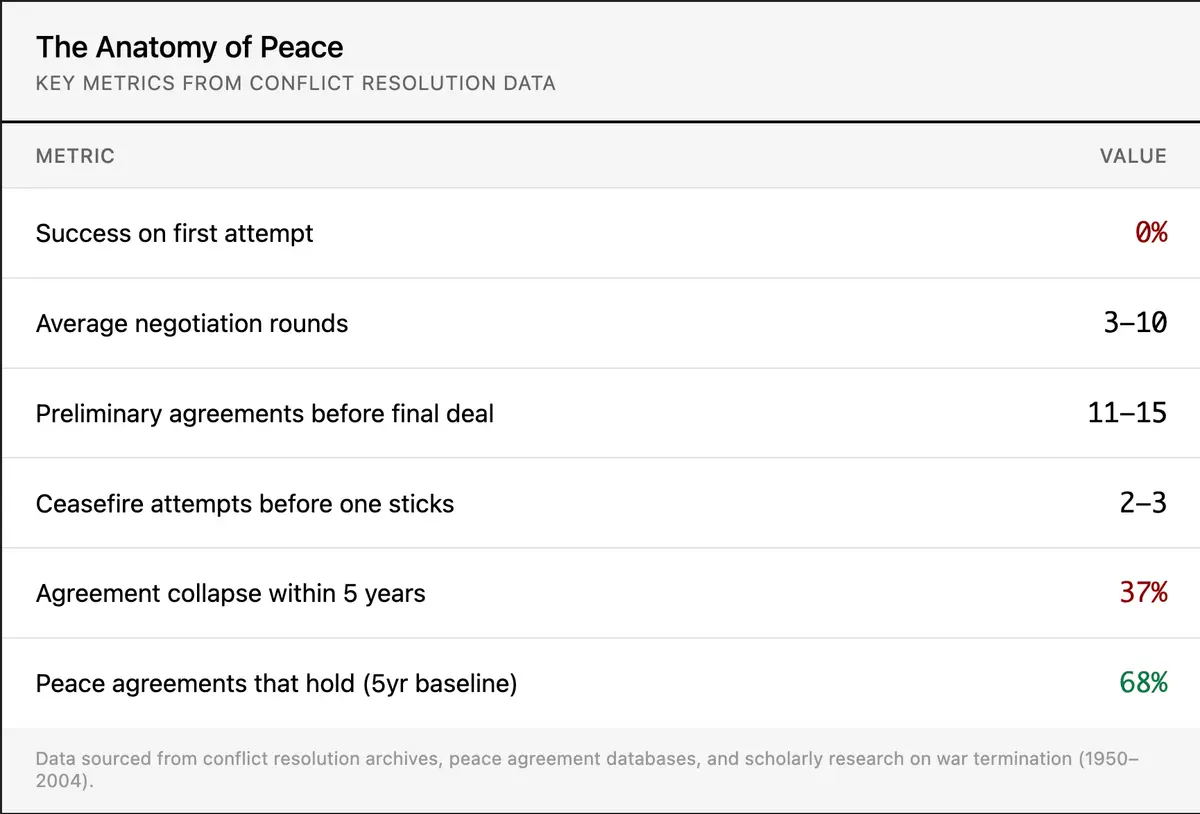Image resolution: width=1200 pixels, height=814 pixels.
Task: Click the METRIC column header
Action: click(x=75, y=156)
